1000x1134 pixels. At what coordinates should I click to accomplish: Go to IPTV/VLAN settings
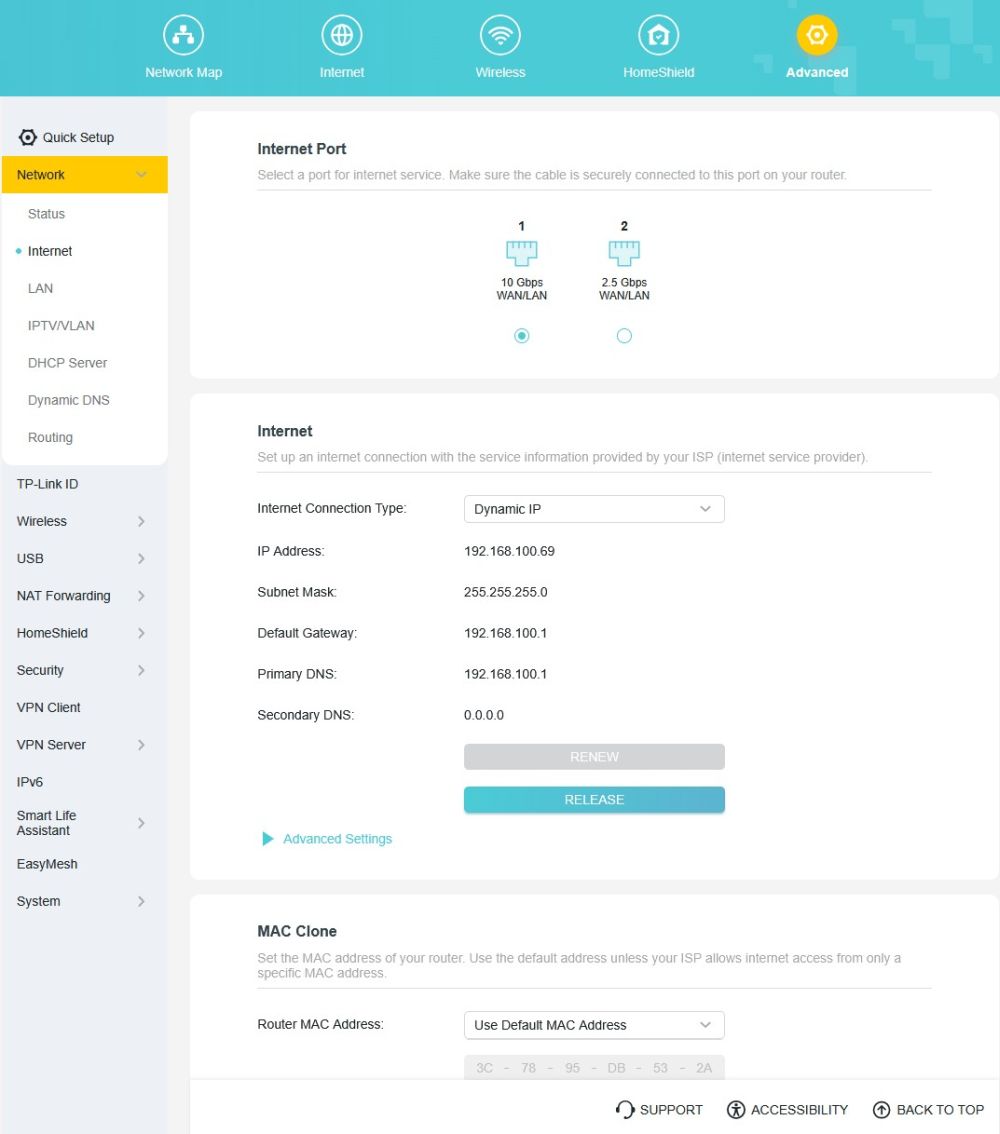tap(61, 326)
